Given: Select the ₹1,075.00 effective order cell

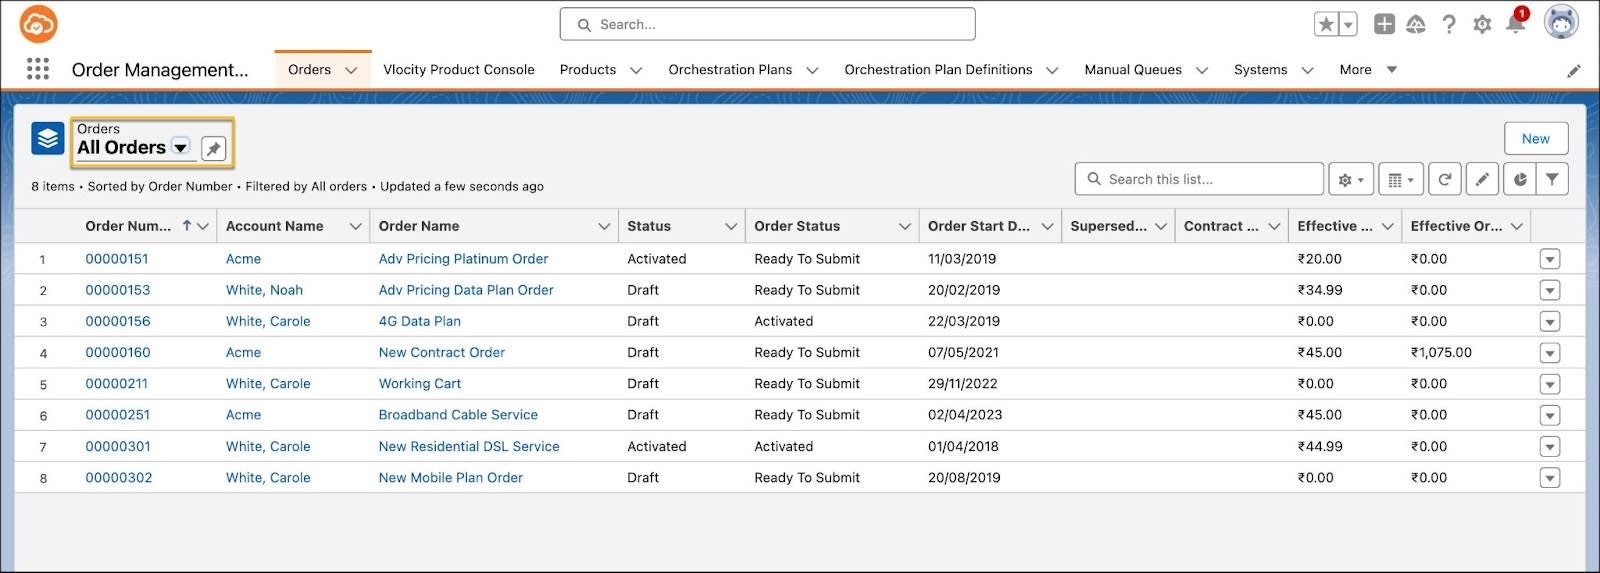Looking at the screenshot, I should [x=1441, y=352].
